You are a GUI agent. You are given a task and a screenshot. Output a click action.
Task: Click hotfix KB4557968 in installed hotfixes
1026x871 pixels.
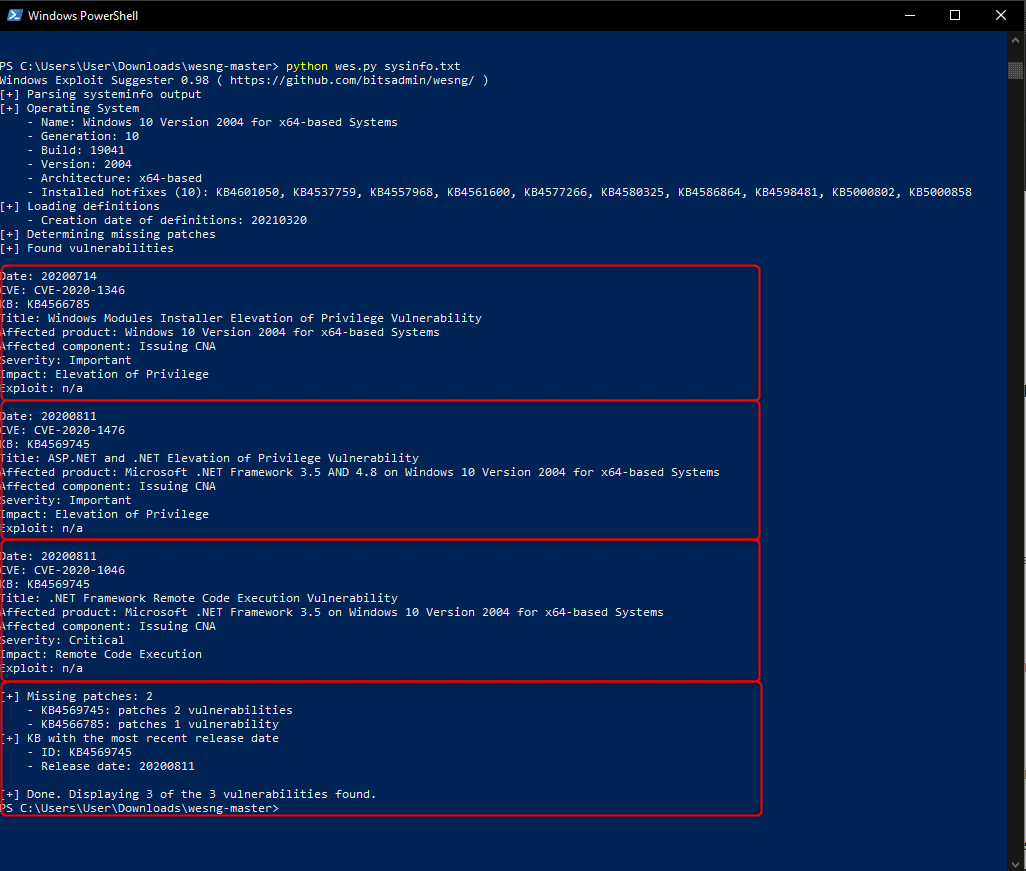click(x=401, y=192)
